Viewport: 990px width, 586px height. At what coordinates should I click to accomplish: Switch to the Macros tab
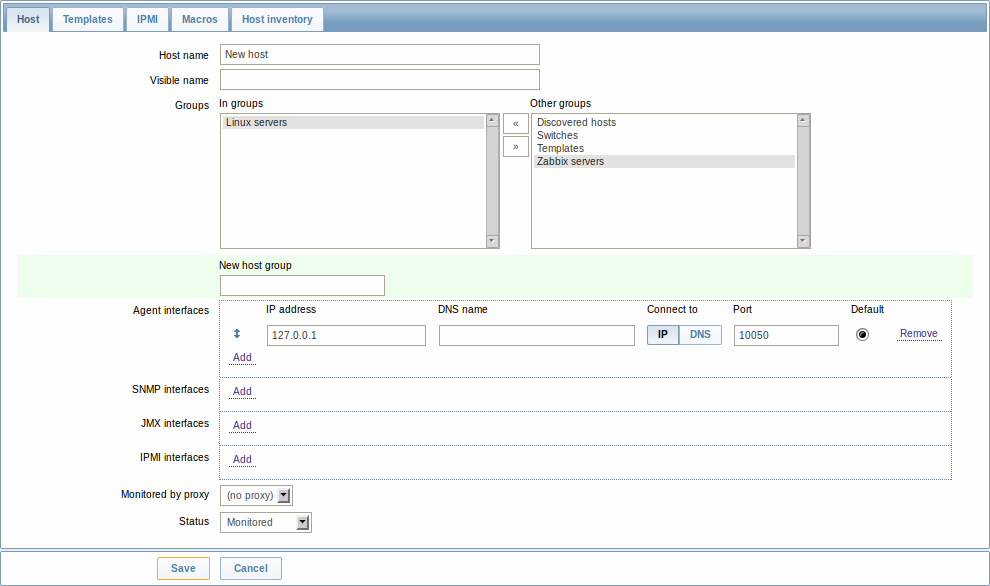coord(199,18)
